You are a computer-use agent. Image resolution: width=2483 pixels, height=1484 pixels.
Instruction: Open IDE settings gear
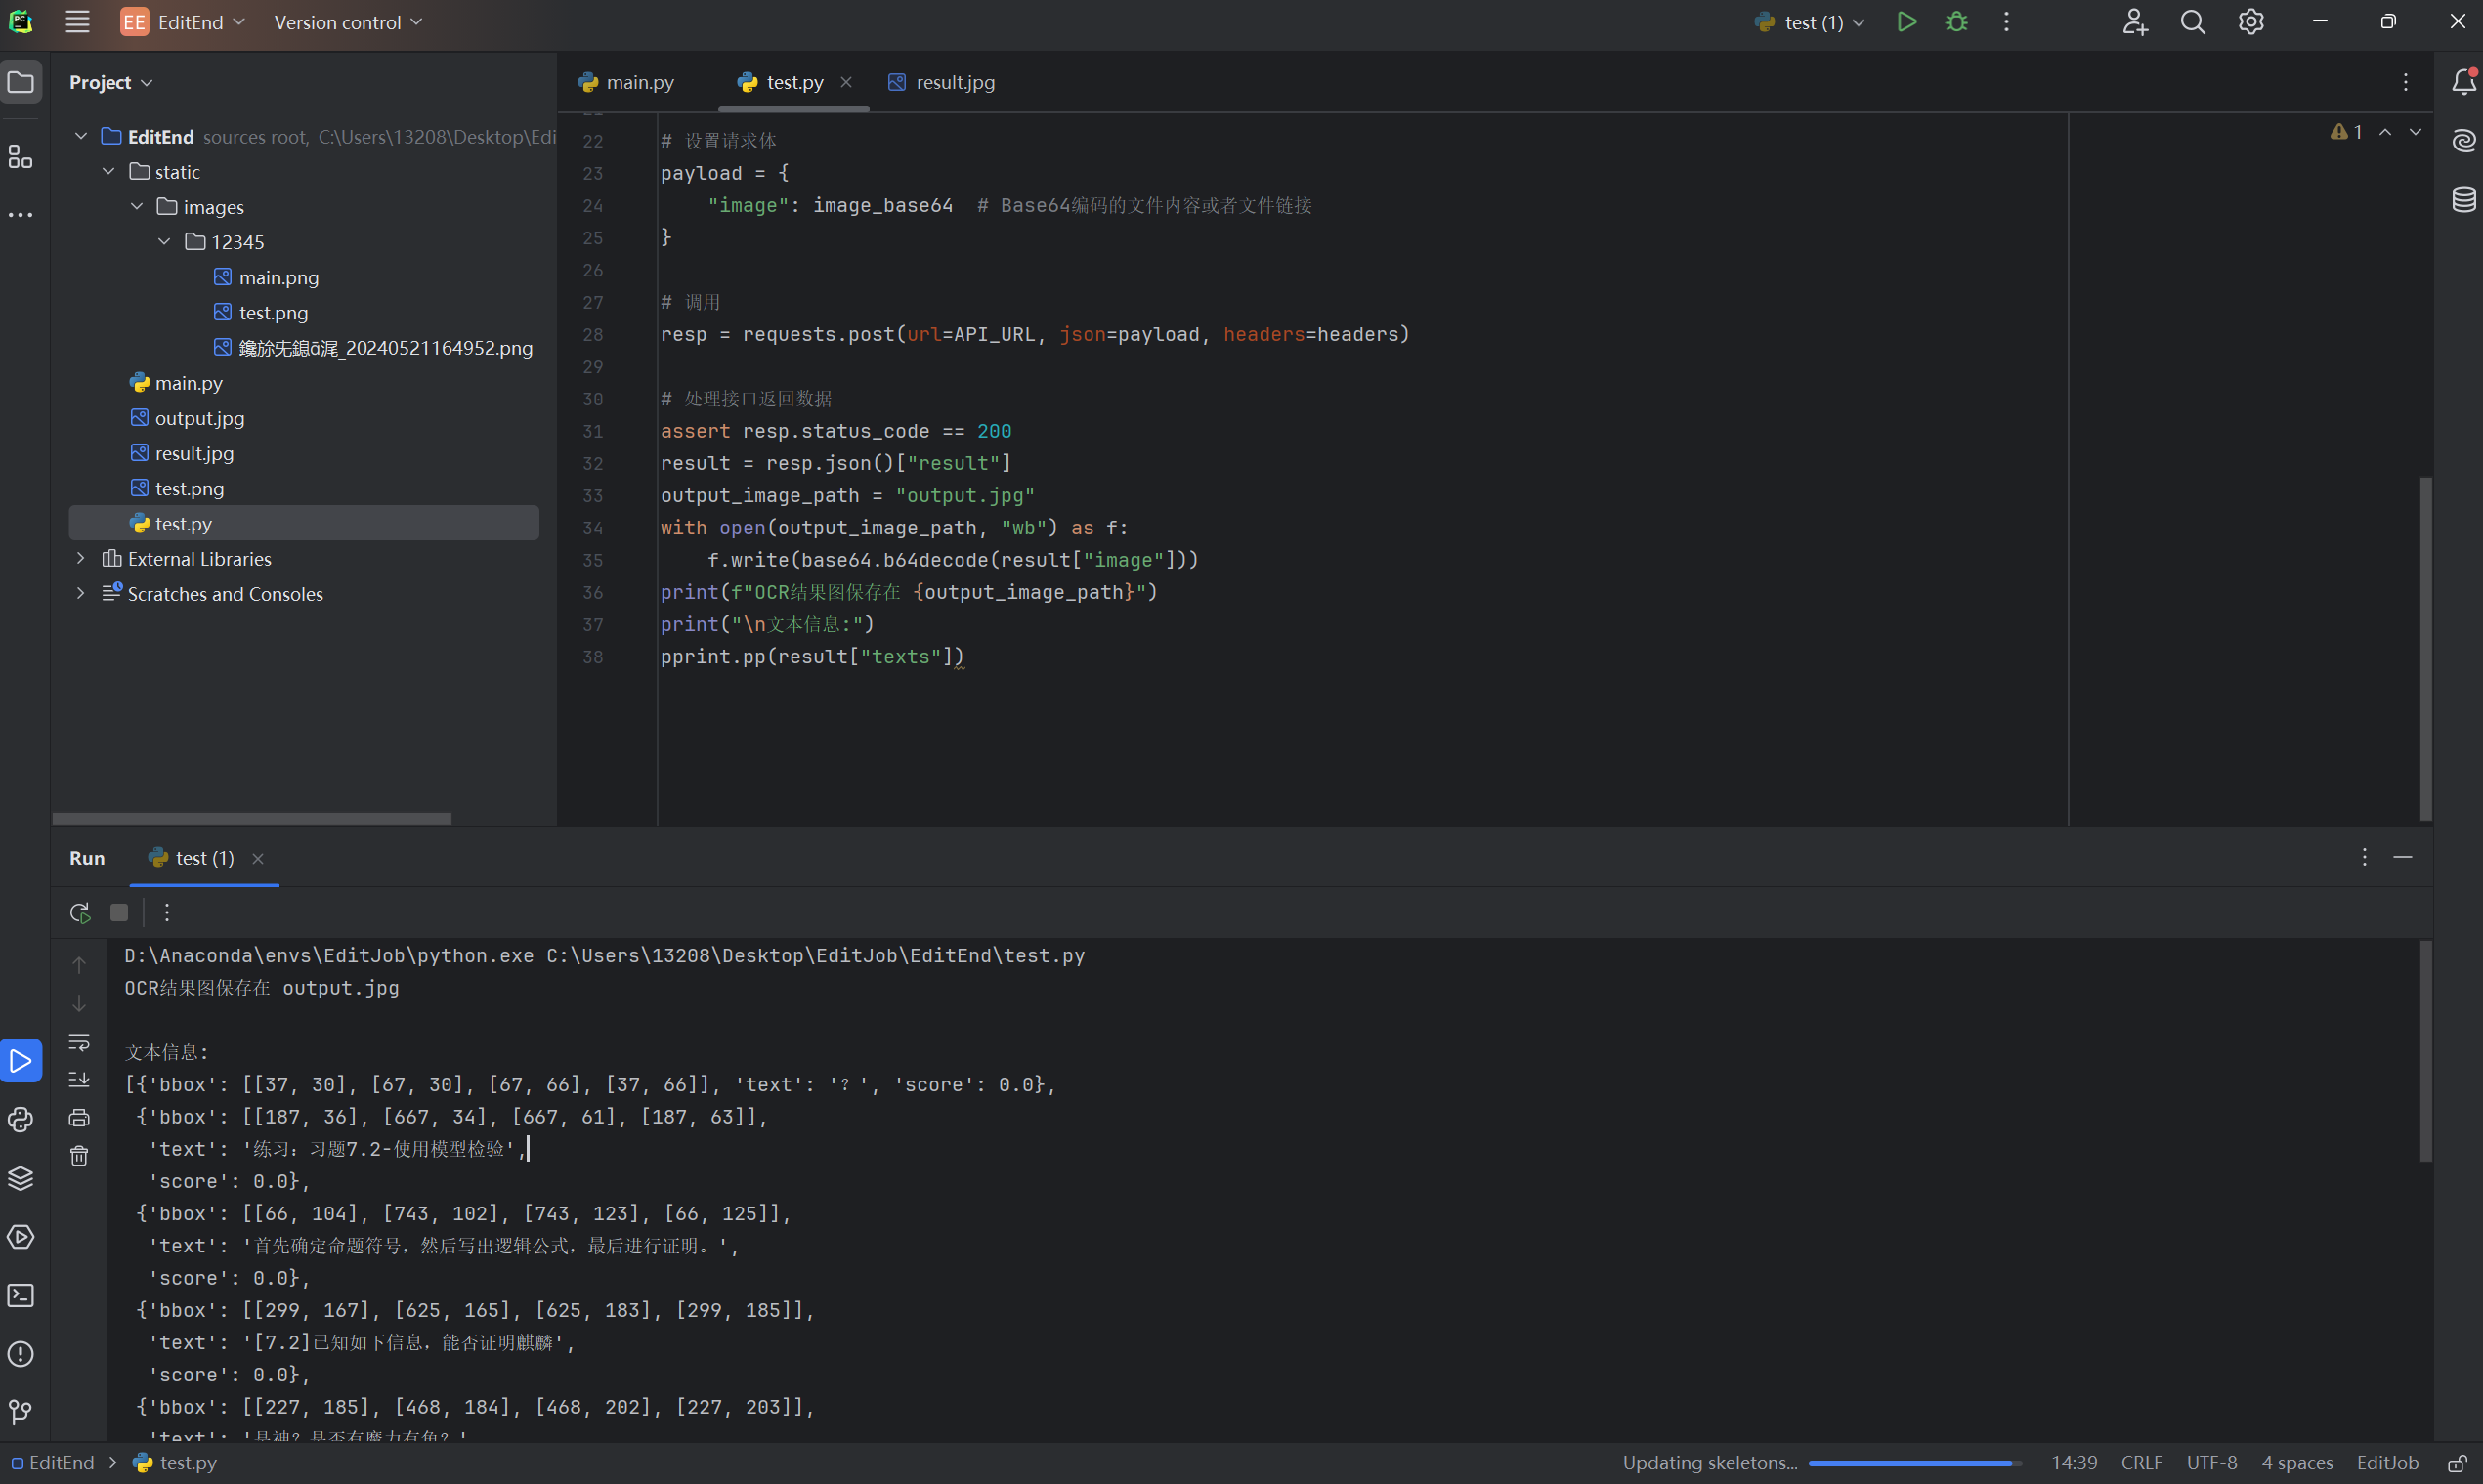2250,22
